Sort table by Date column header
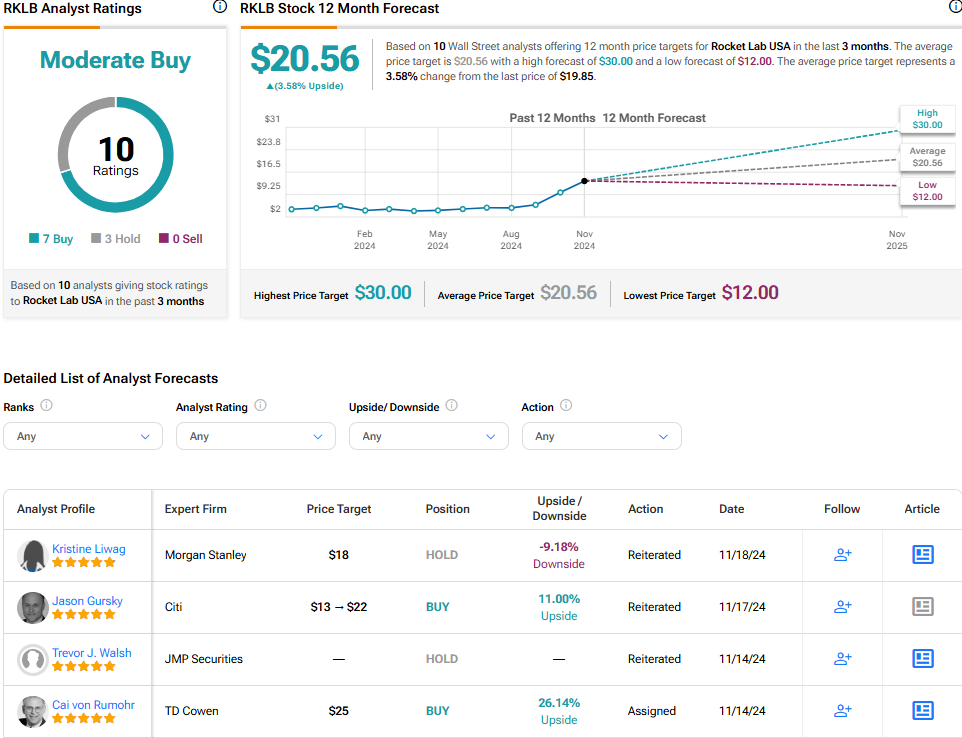962x738 pixels. [x=731, y=509]
